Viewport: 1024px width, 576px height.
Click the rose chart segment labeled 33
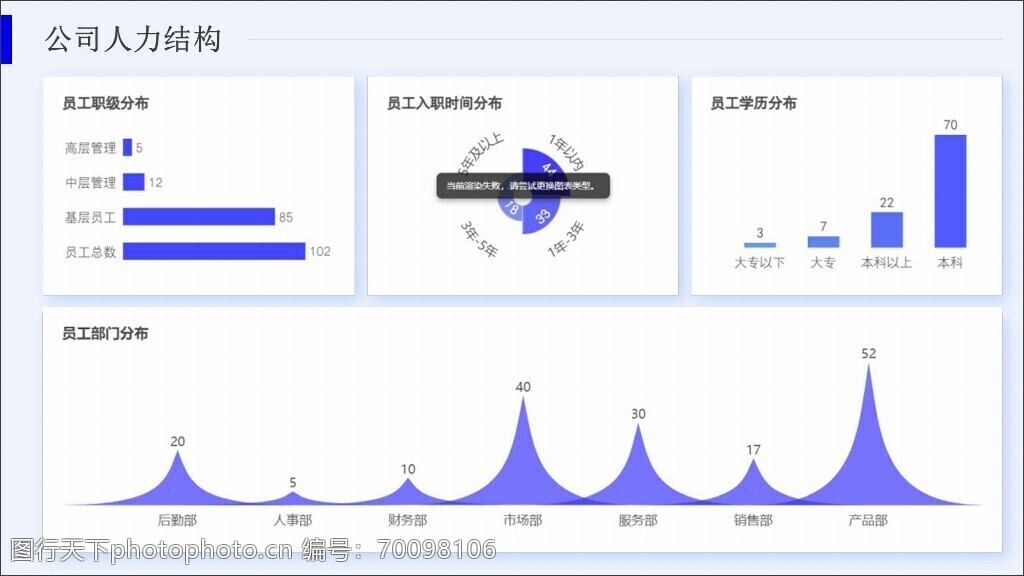point(543,215)
